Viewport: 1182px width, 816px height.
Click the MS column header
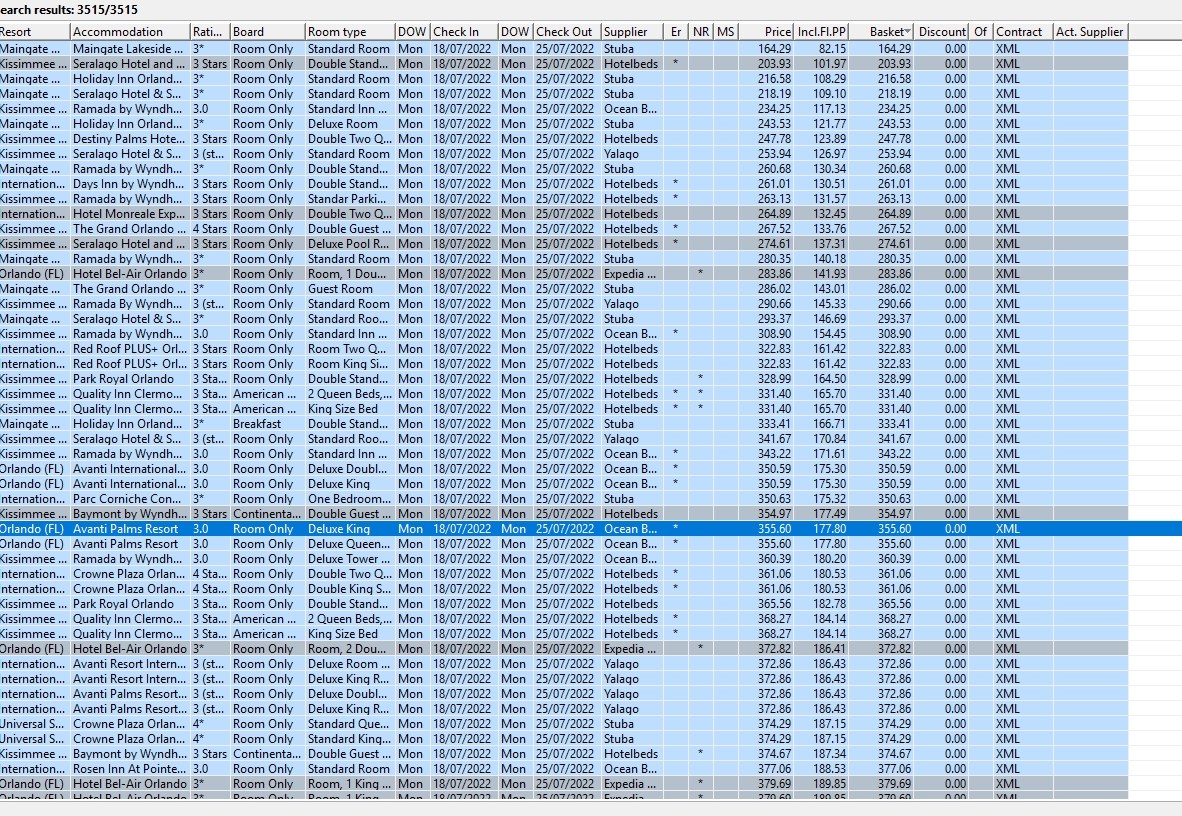(x=725, y=32)
